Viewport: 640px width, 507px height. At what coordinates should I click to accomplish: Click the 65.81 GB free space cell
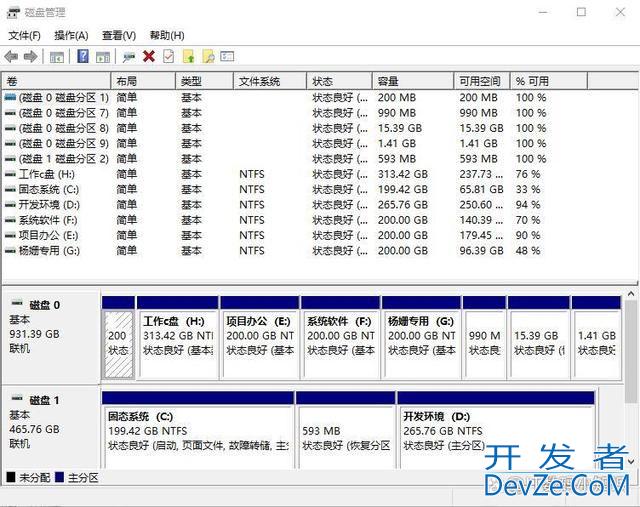click(481, 189)
